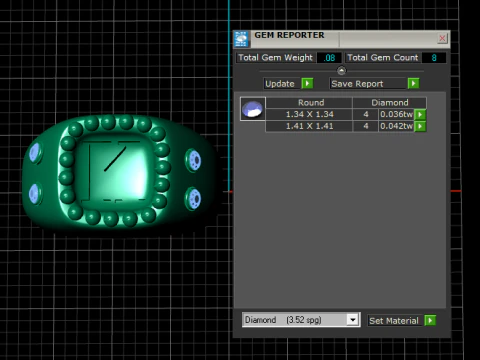Viewport: 480px width, 360px height.
Task: Click green arrow beside 0.036tw row
Action: point(420,114)
